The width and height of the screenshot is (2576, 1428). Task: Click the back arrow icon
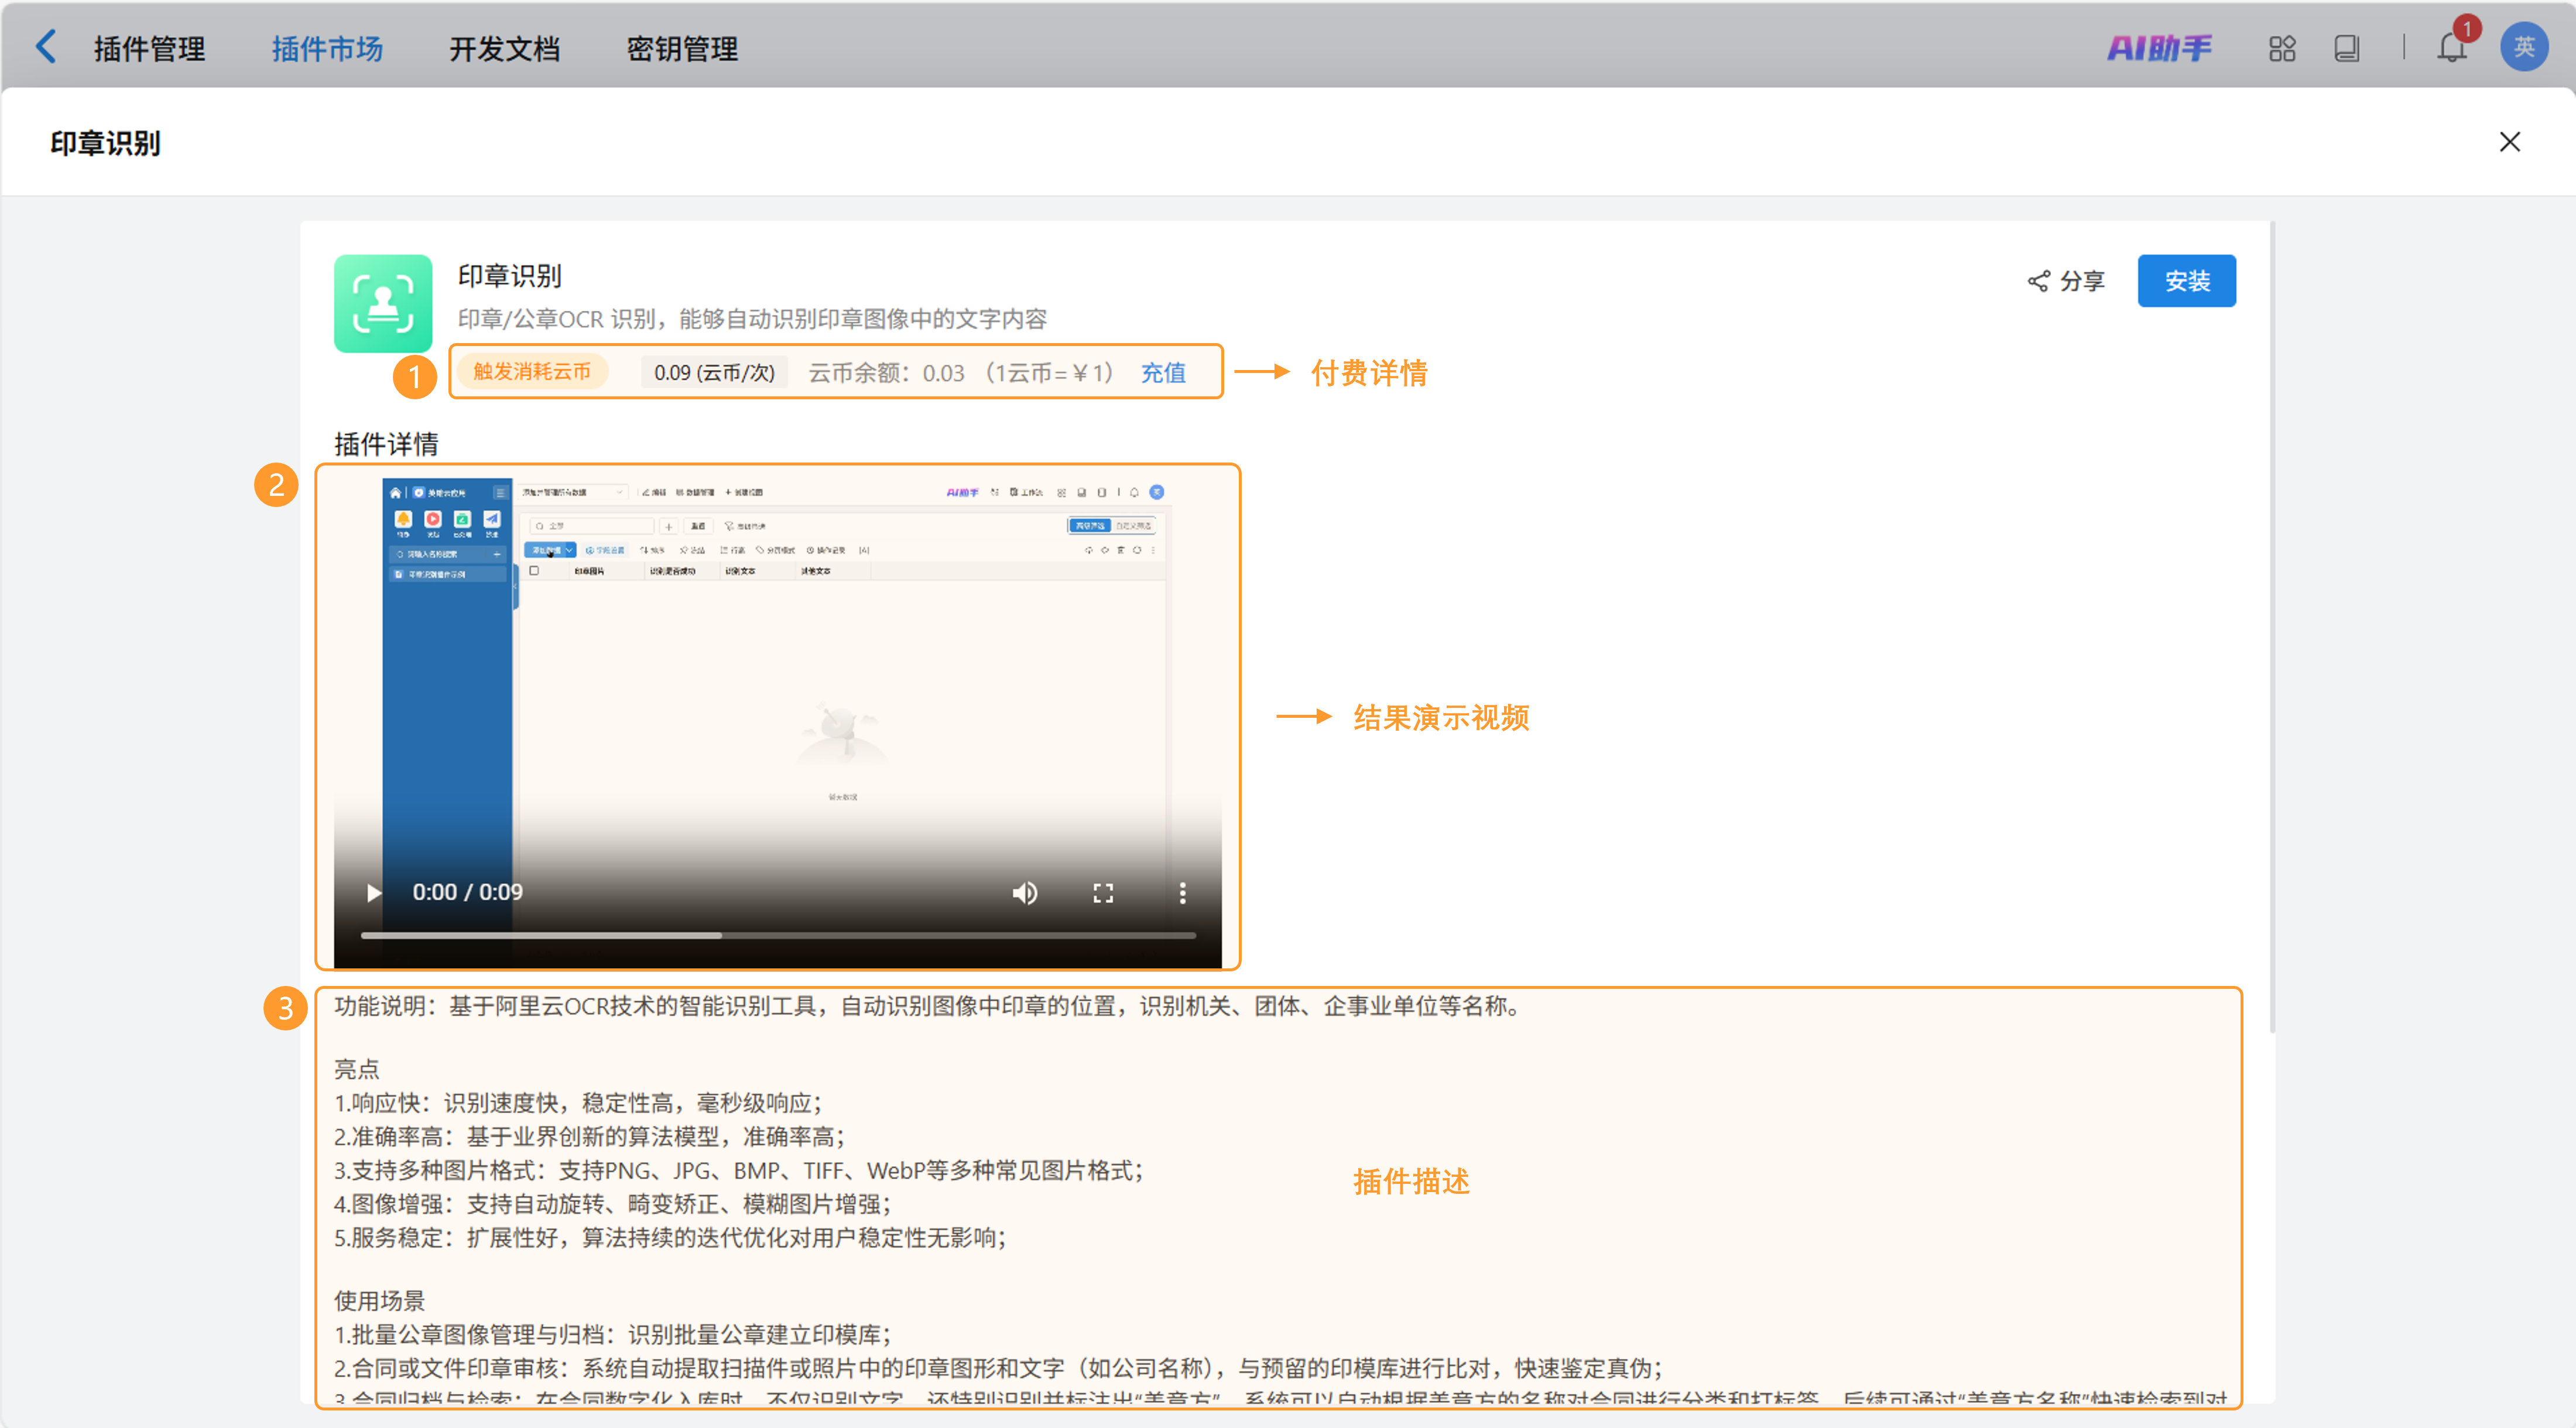coord(46,46)
